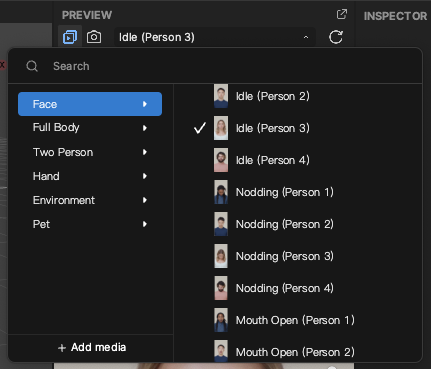Open the Environment category

point(90,200)
